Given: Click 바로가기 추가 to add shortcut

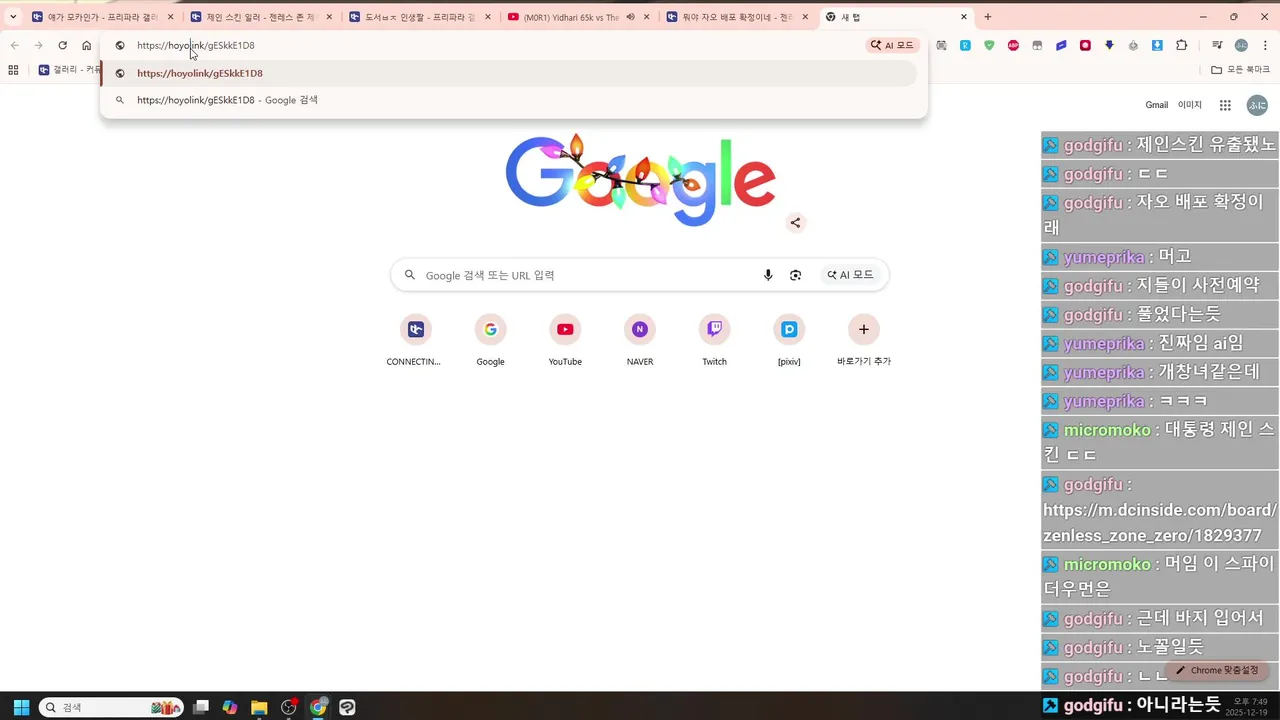Looking at the screenshot, I should coord(864,341).
